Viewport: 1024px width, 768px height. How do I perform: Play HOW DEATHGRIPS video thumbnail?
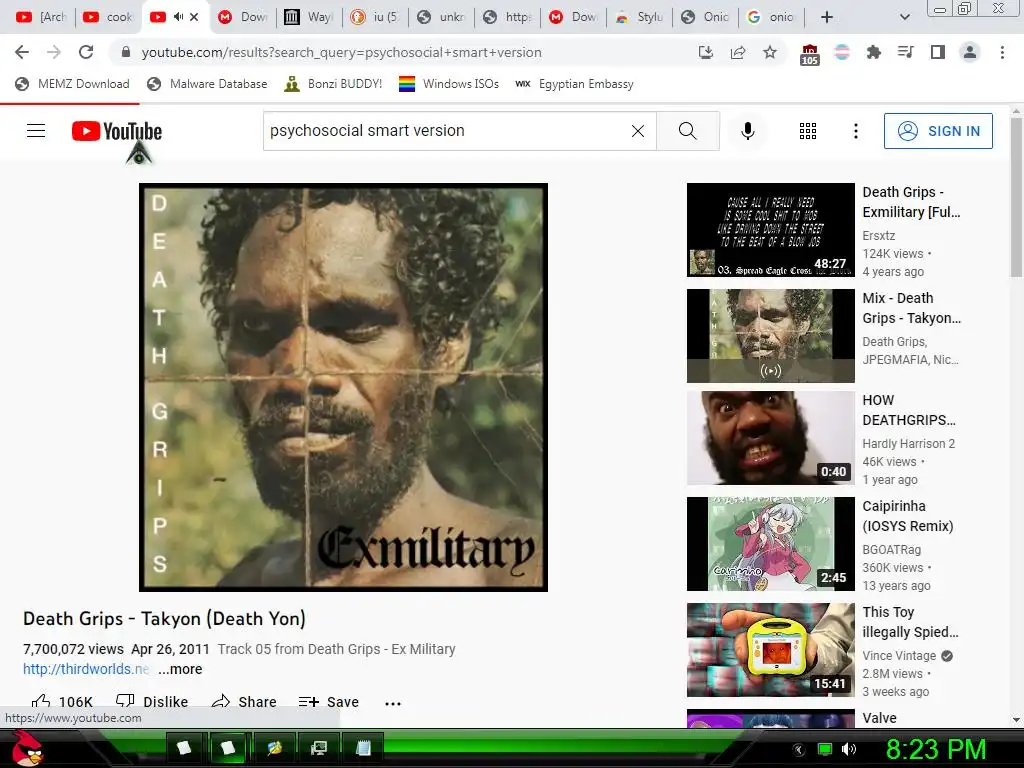[771, 438]
